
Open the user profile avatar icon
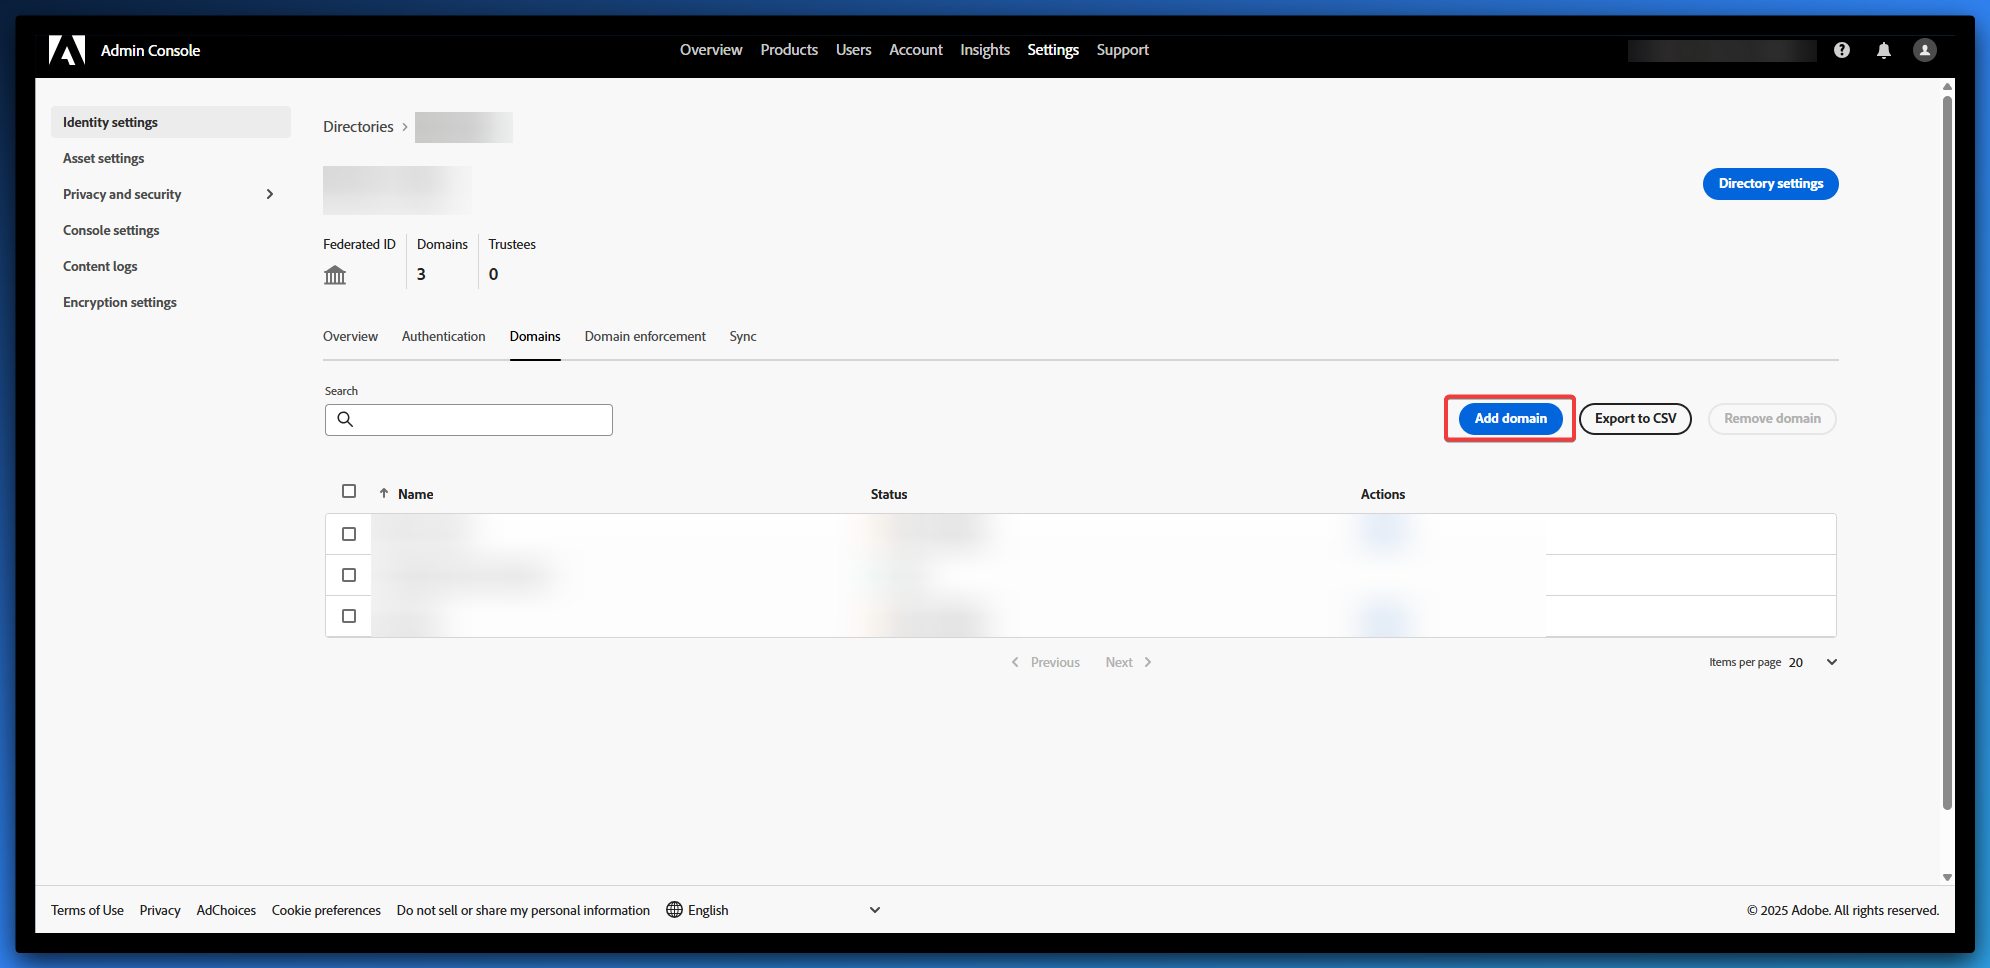tap(1924, 50)
